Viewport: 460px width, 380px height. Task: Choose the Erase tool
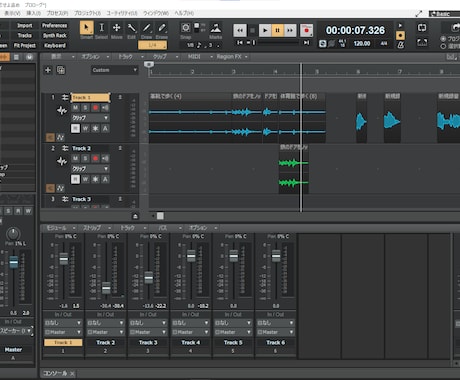tap(162, 28)
